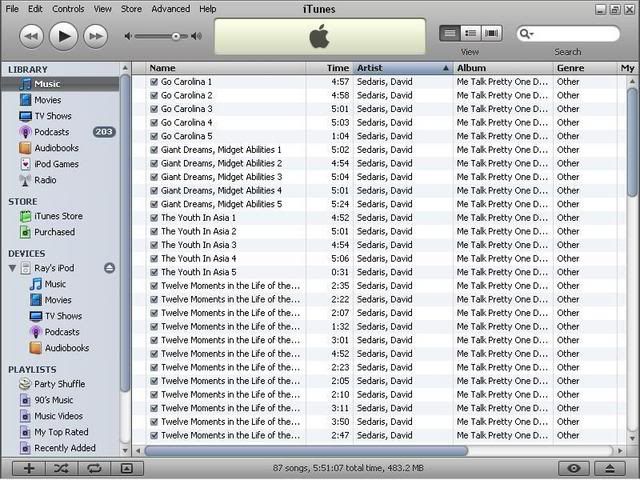640x480 pixels.
Task: Switch to list view
Action: pyautogui.click(x=450, y=33)
